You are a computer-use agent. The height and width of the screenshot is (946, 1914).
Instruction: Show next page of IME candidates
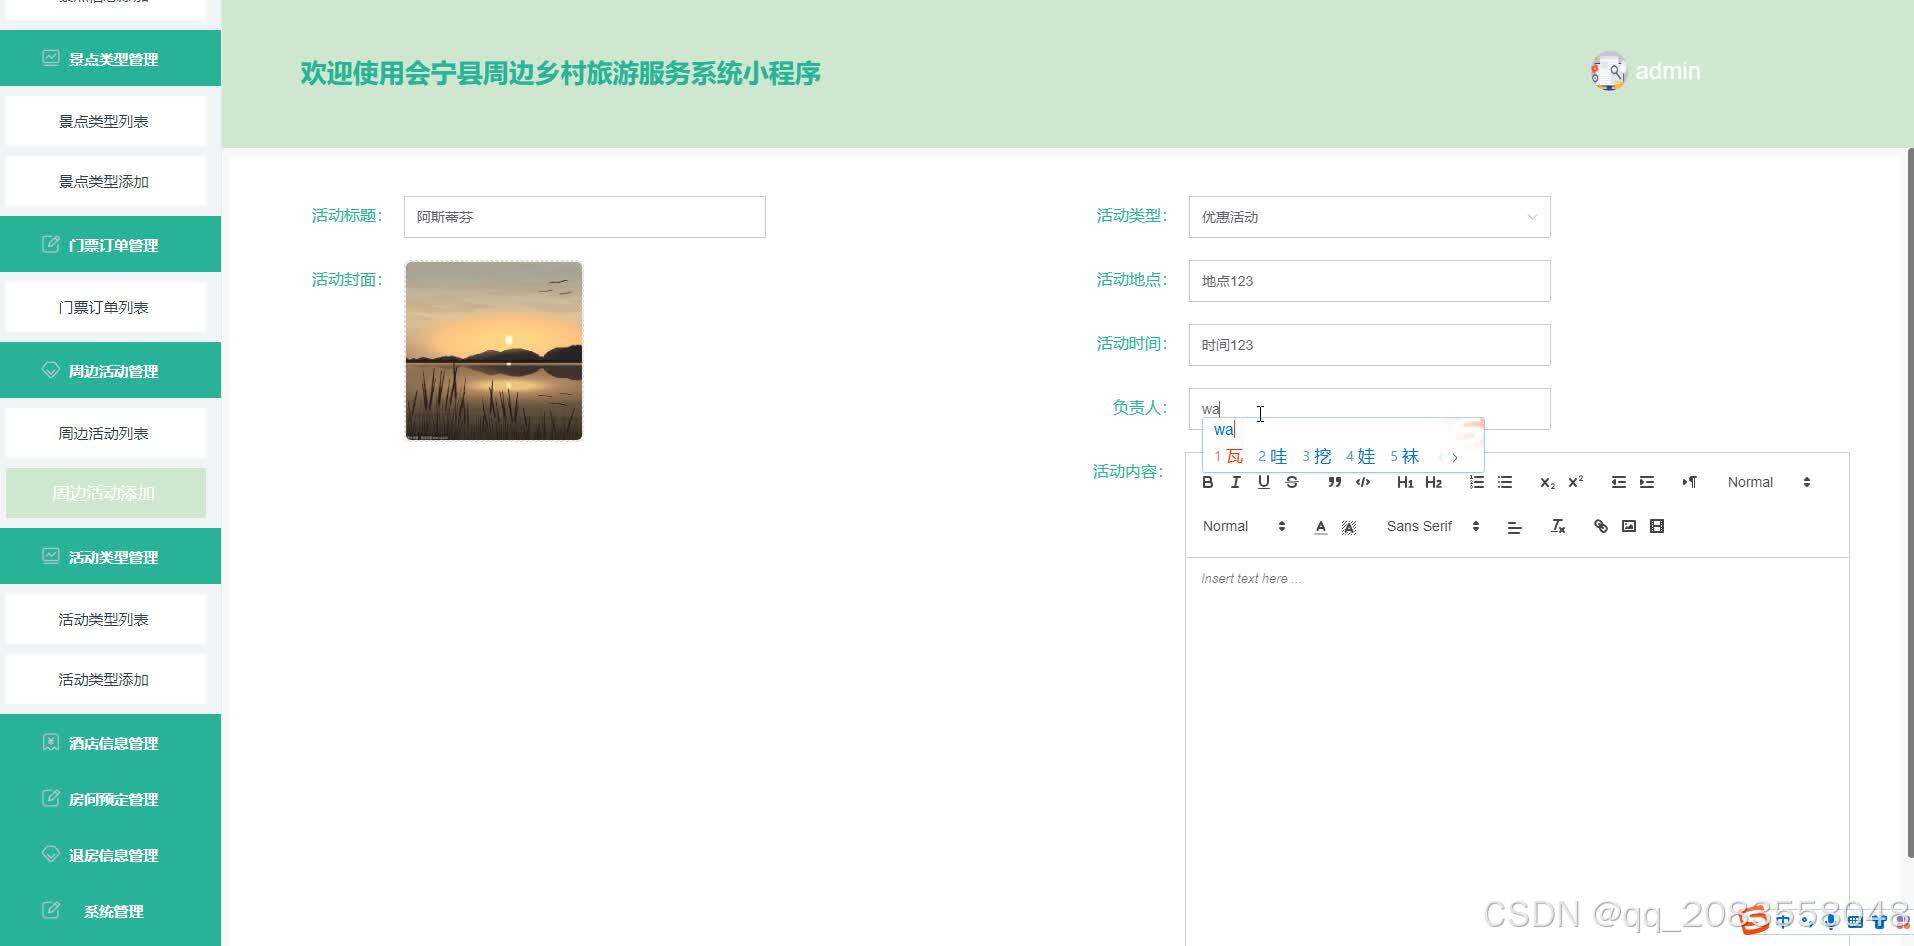point(1455,457)
